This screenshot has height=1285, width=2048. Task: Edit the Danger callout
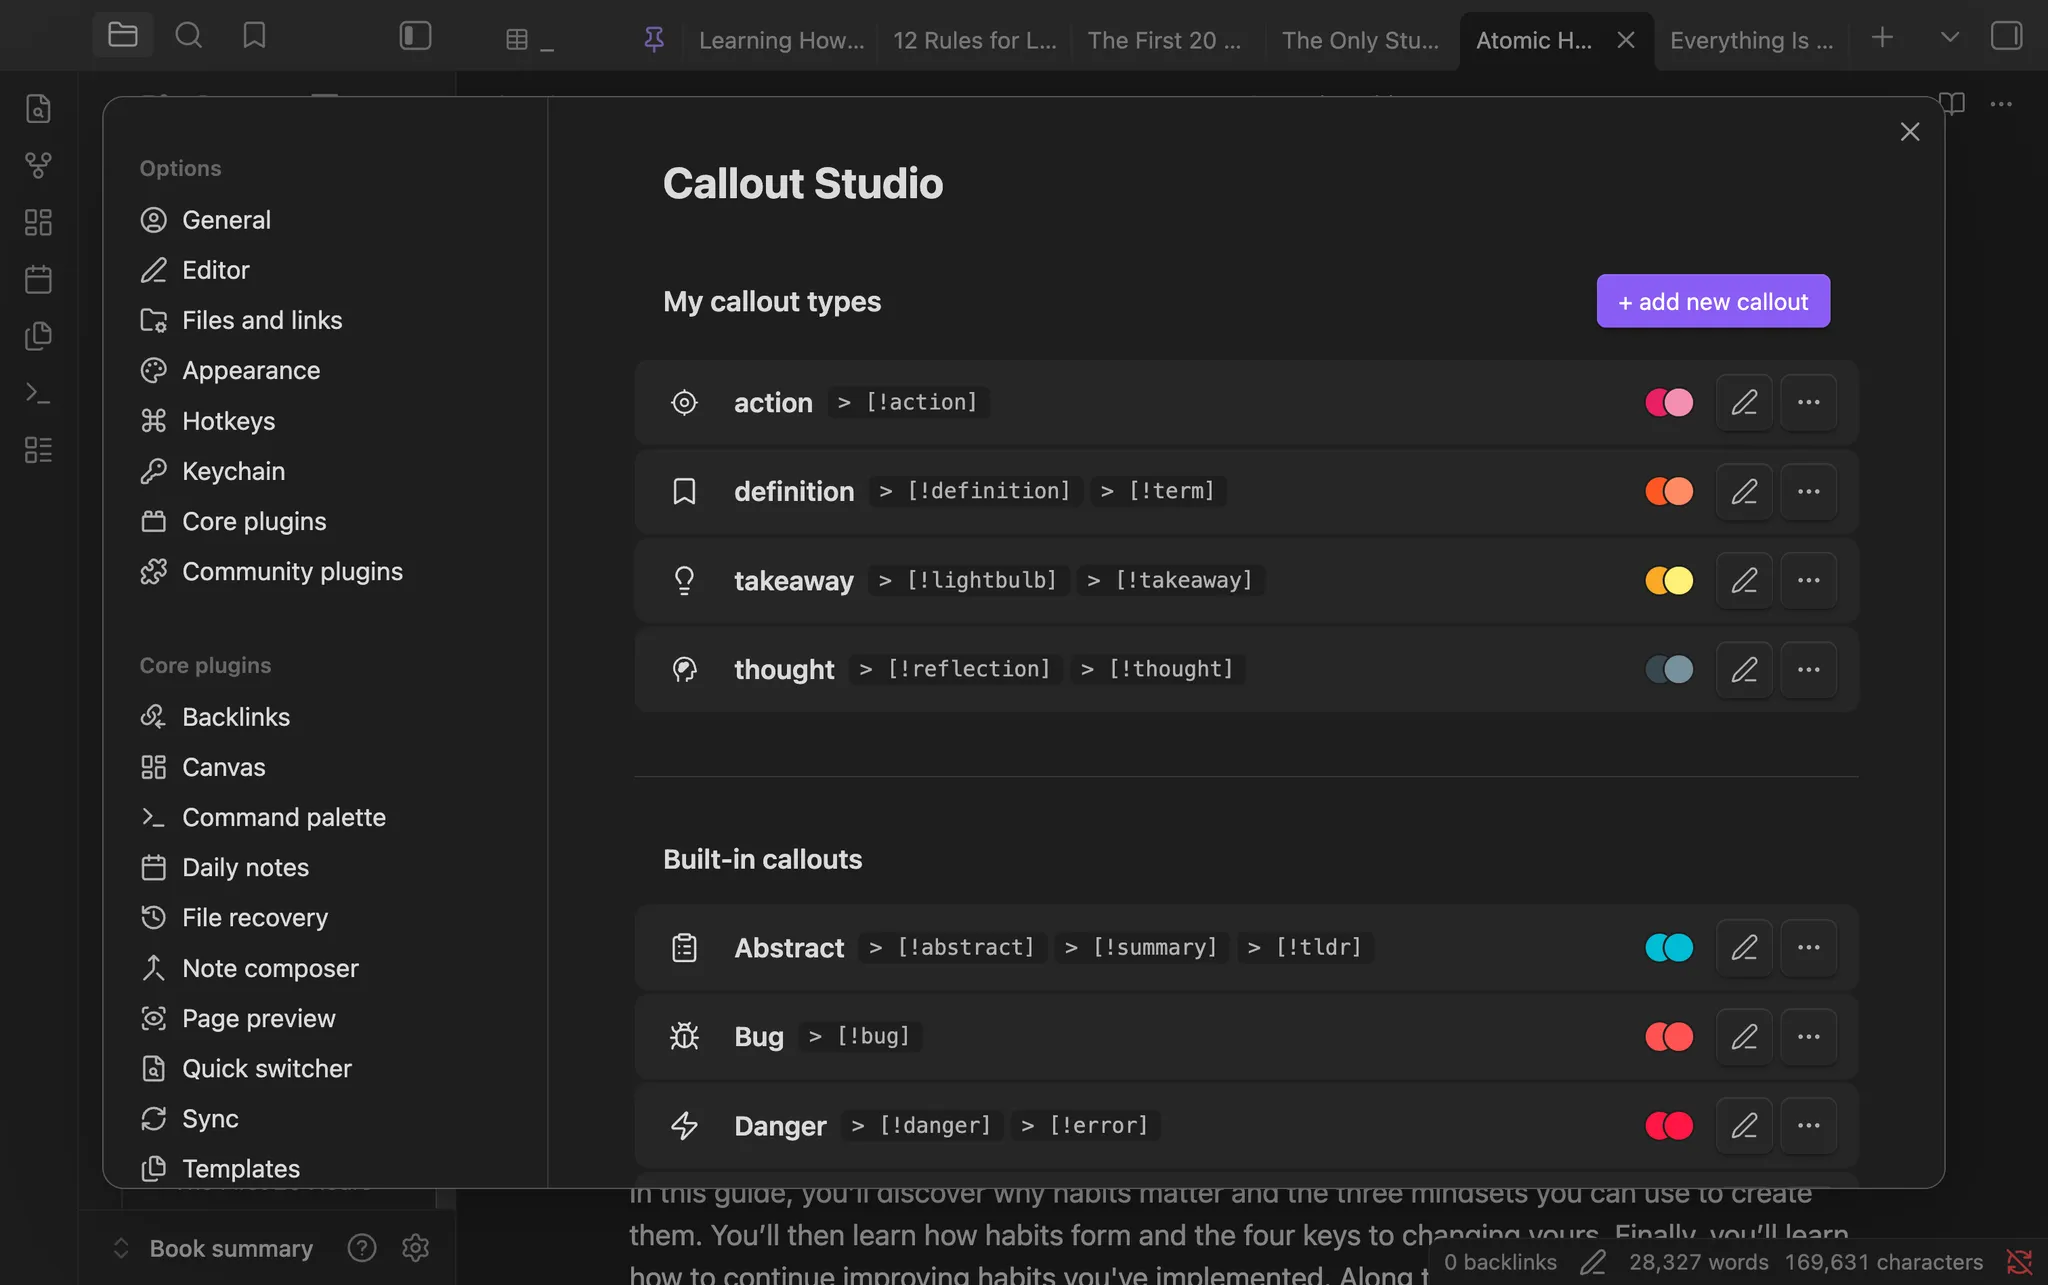pyautogui.click(x=1744, y=1125)
